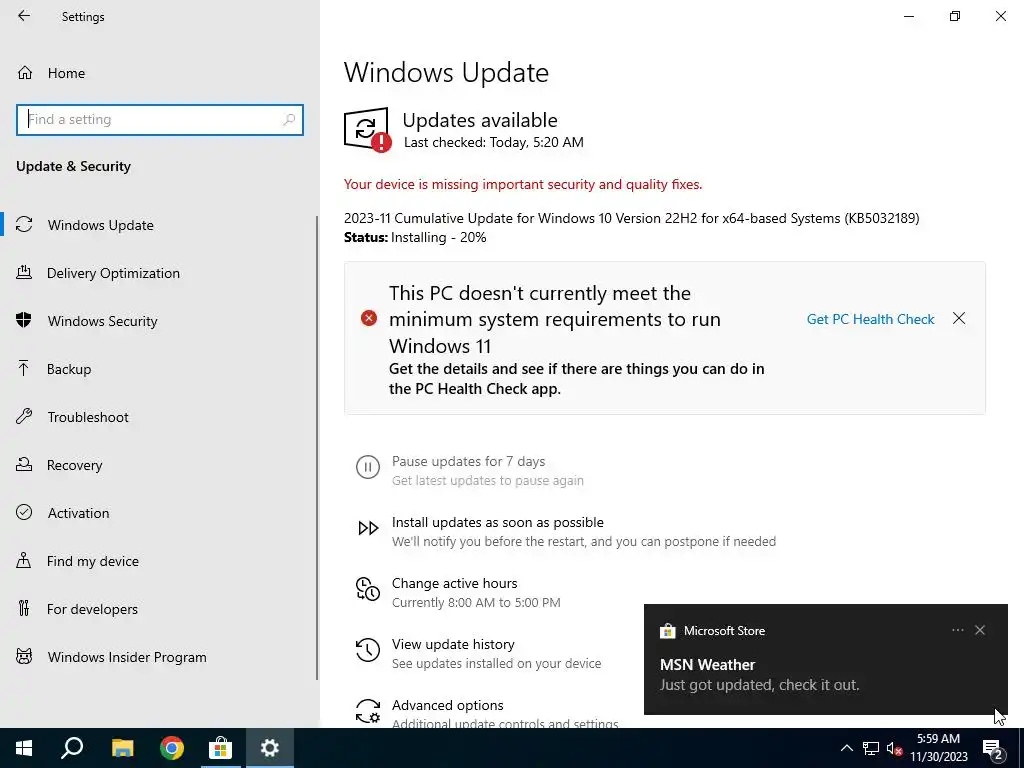Click the red error icon in Windows 11 banner
Screen dimensions: 1024x768
point(369,318)
